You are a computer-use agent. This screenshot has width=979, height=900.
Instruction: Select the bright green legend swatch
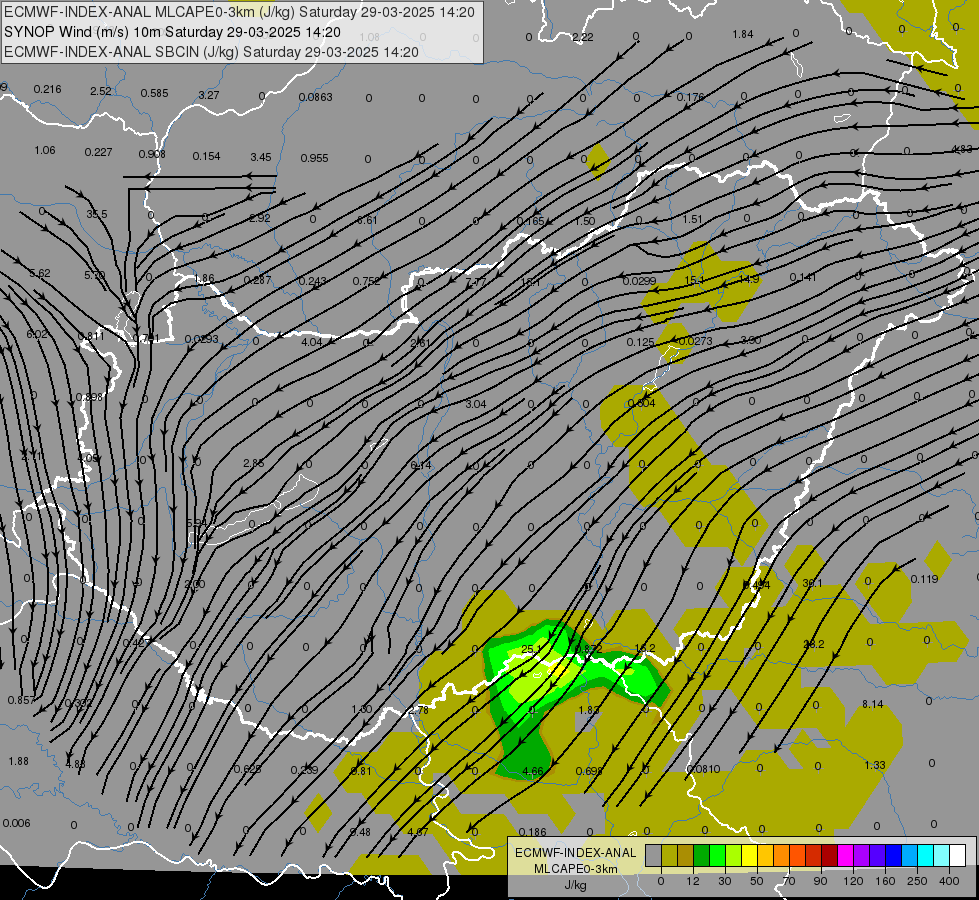coord(717,855)
